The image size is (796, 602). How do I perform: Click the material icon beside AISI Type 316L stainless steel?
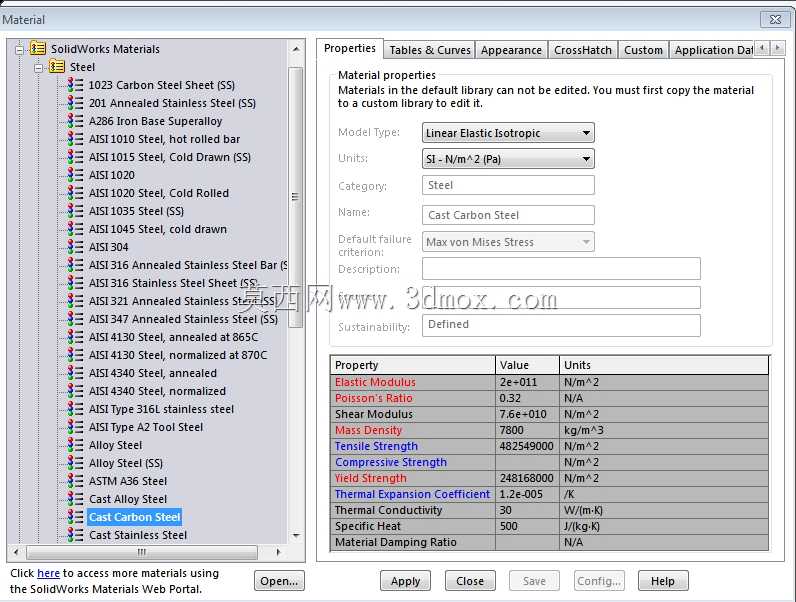(x=76, y=409)
